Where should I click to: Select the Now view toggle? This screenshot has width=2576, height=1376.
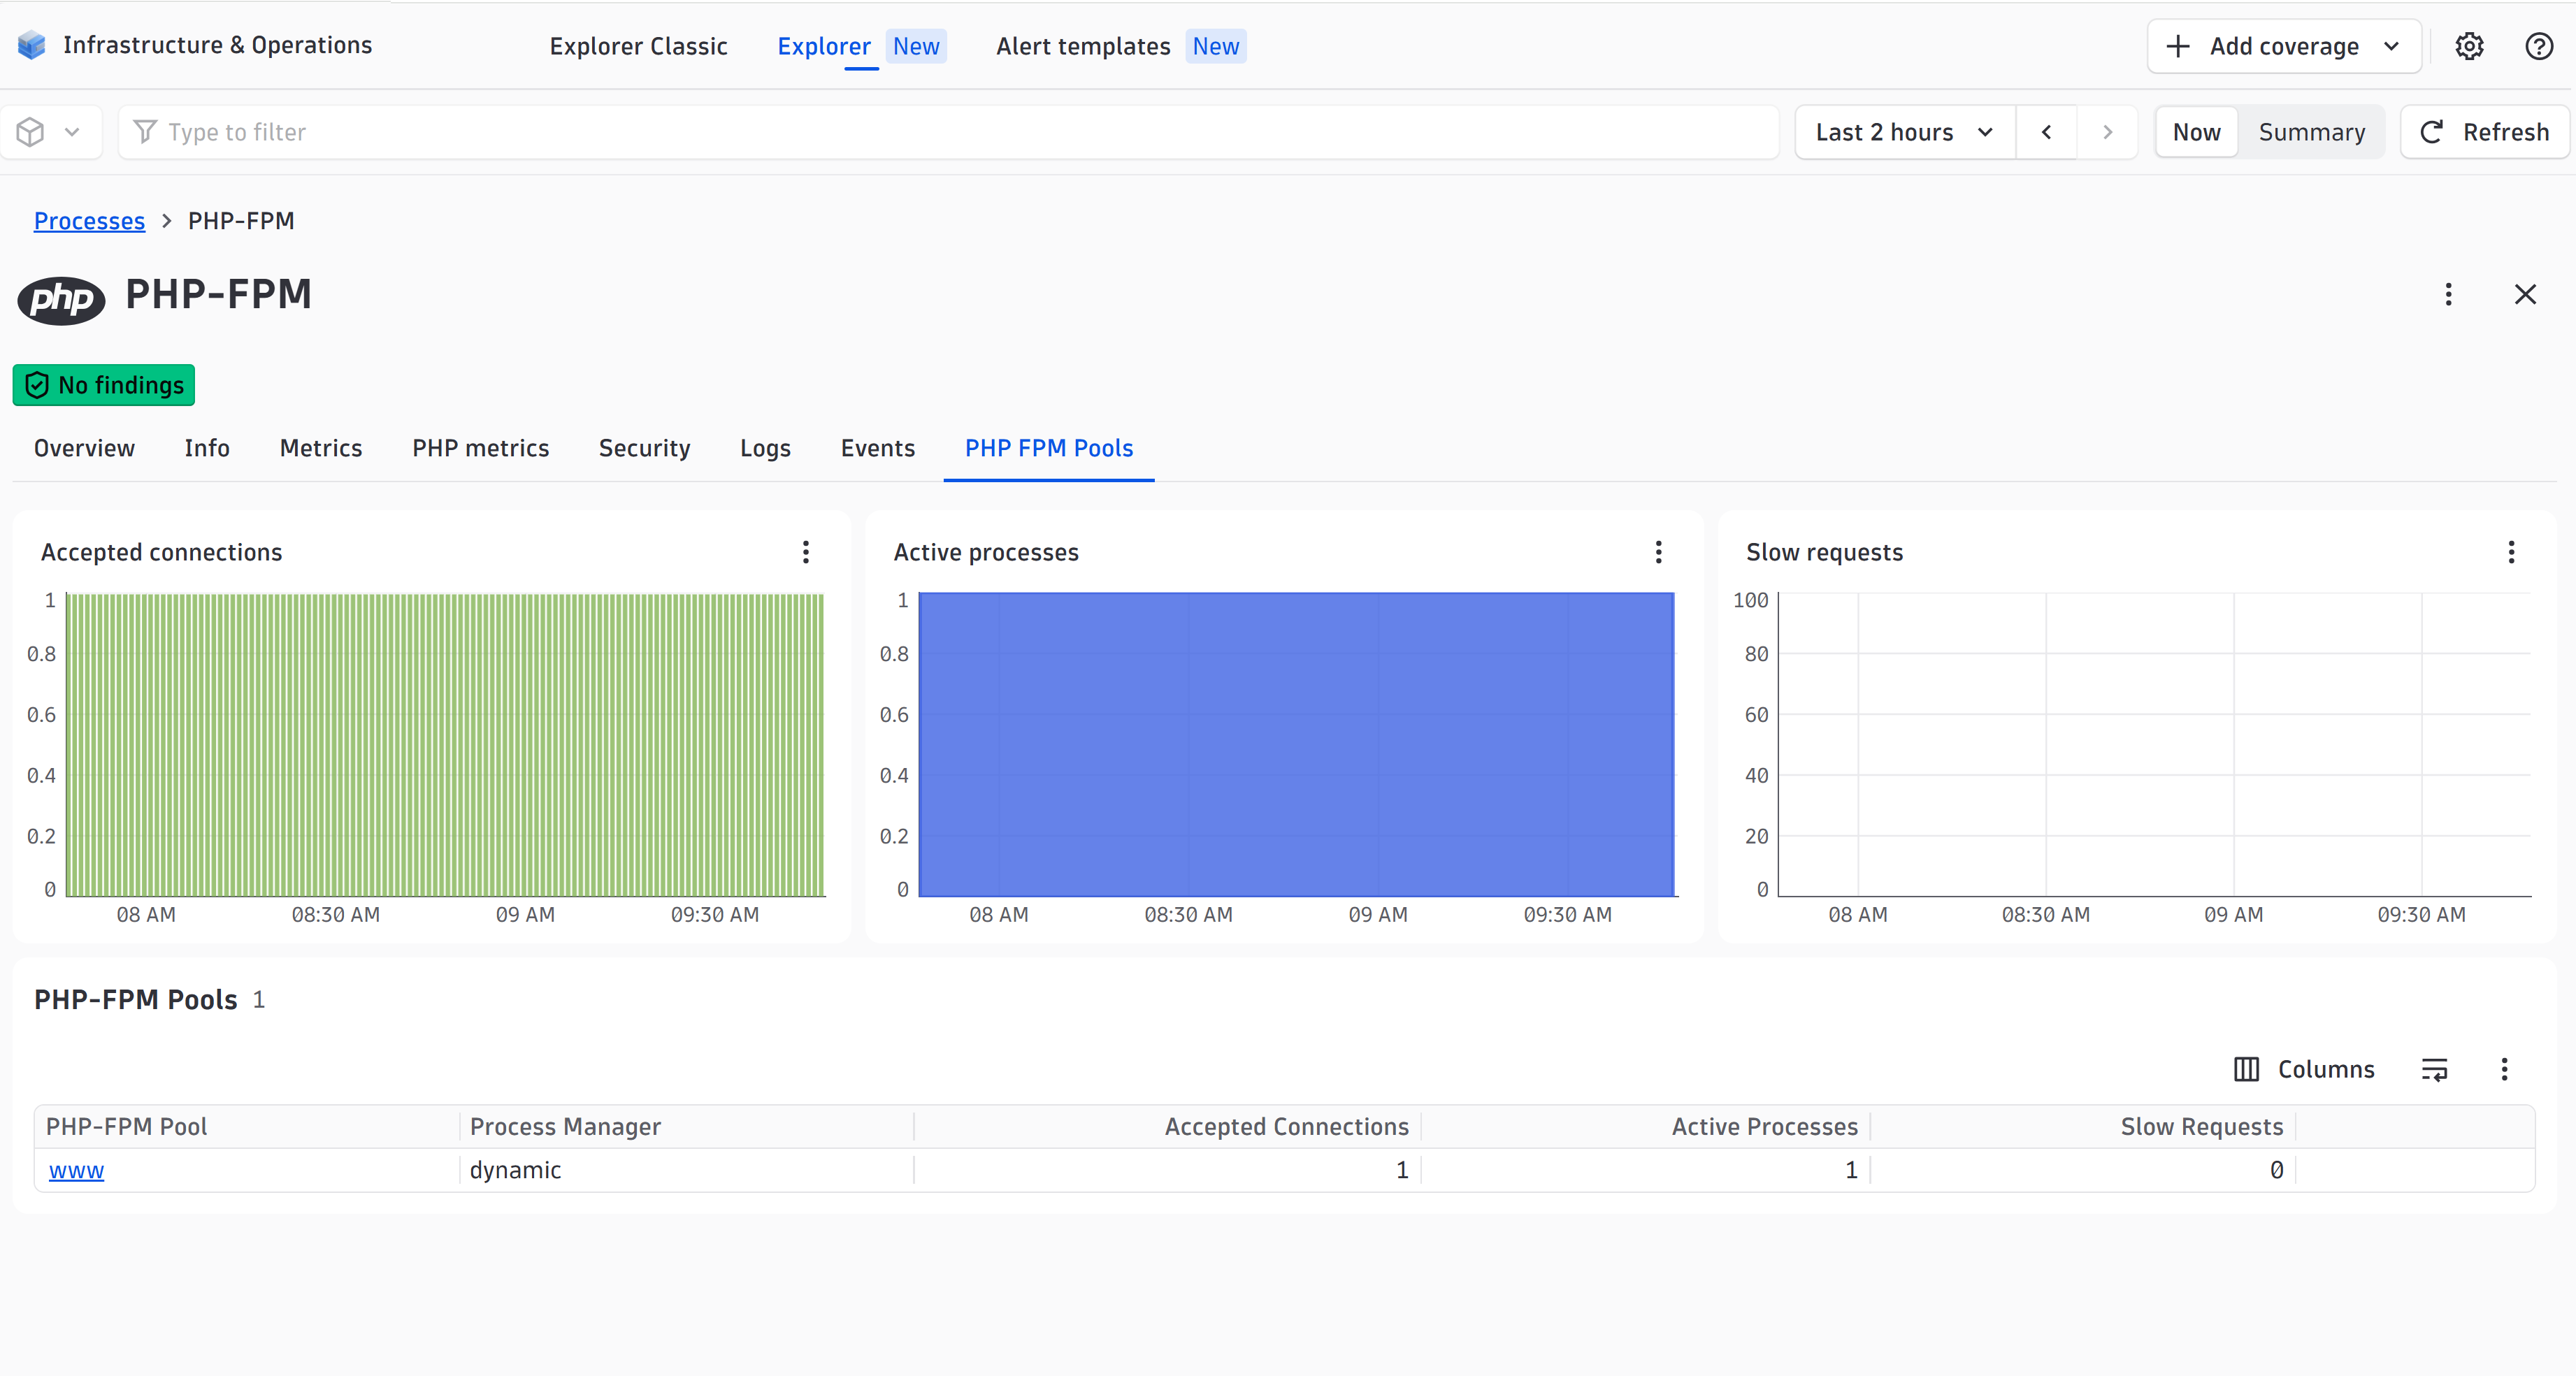2196,132
